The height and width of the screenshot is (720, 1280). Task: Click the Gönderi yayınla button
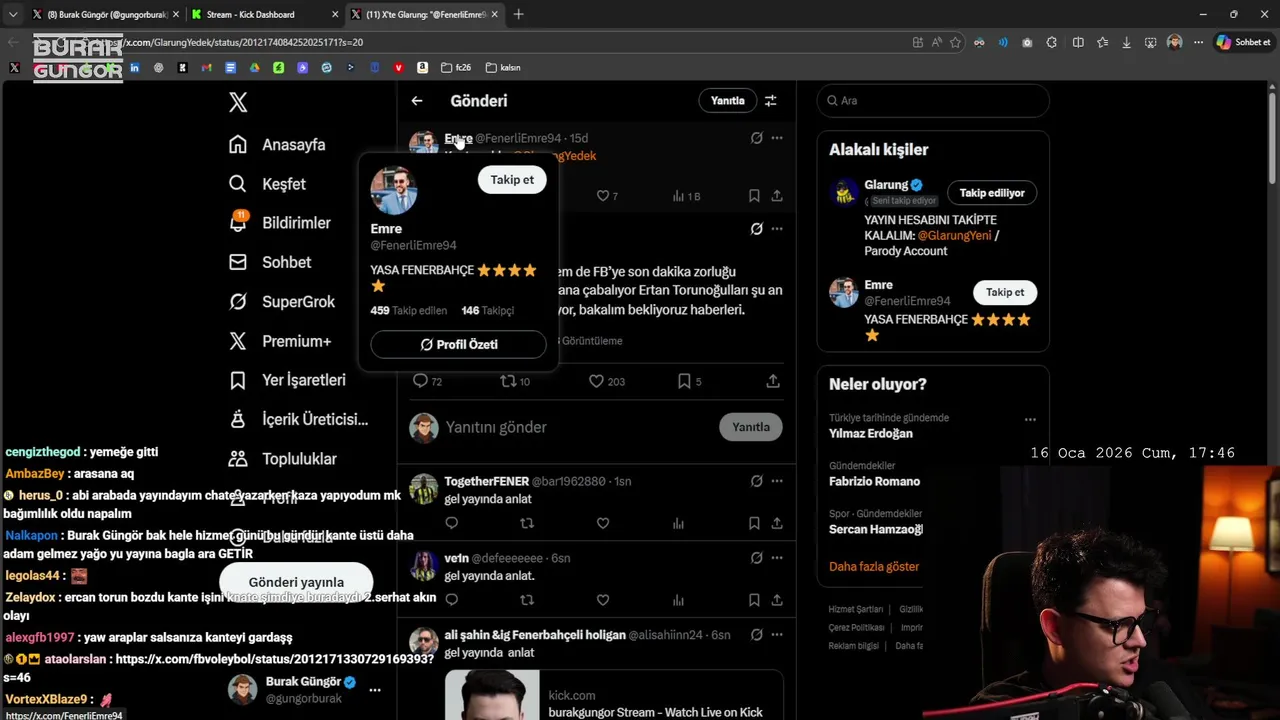pos(296,582)
